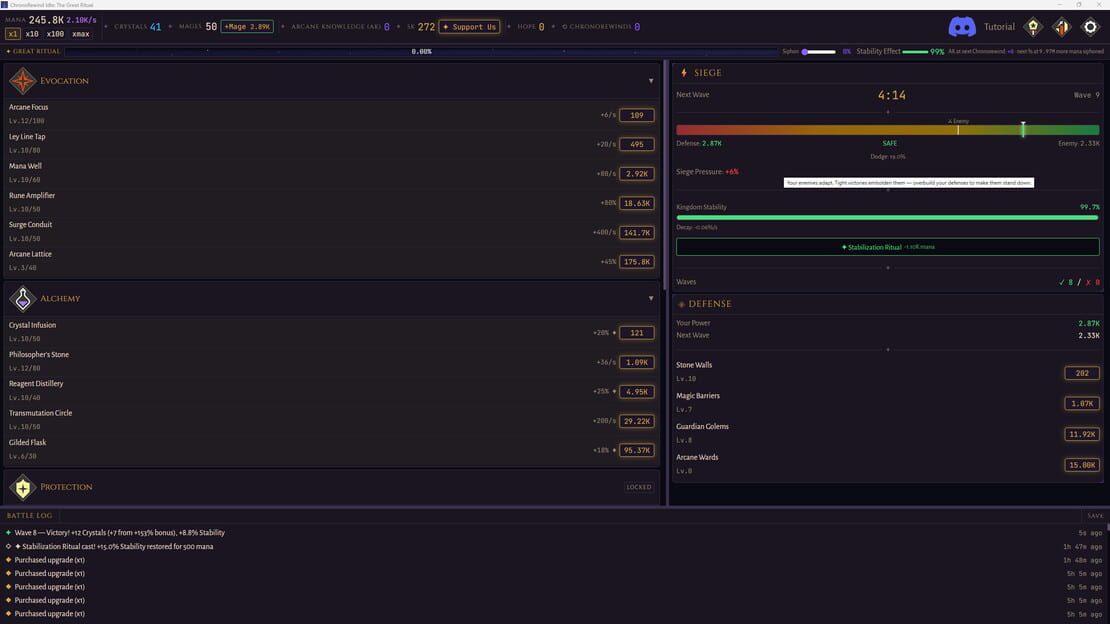Buy Guardian Golems upgrade for 11.92K
Image resolution: width=1110 pixels, height=624 pixels.
[x=1082, y=434]
